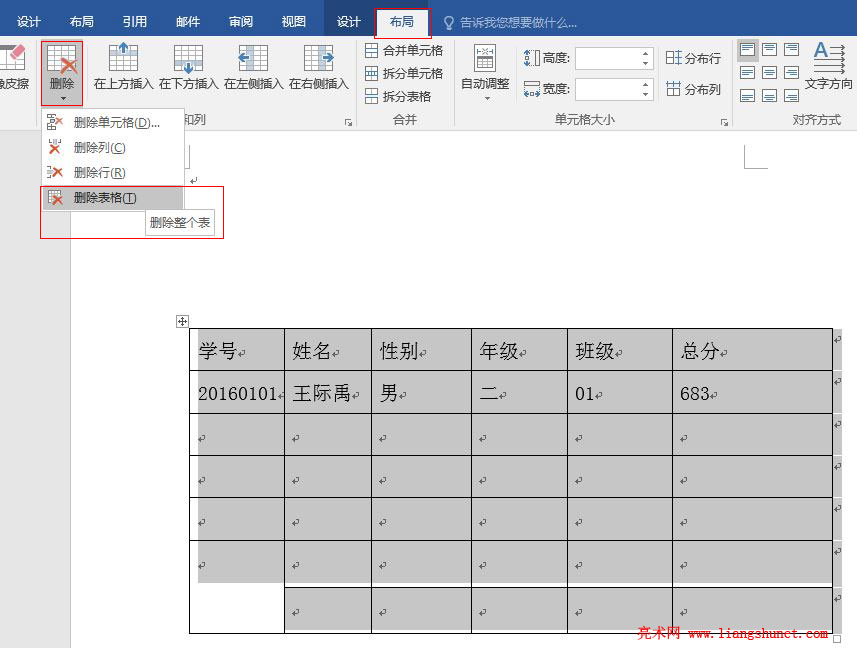Click inside the 宽度 (Width) input field
This screenshot has height=648, width=857.
coord(610,89)
